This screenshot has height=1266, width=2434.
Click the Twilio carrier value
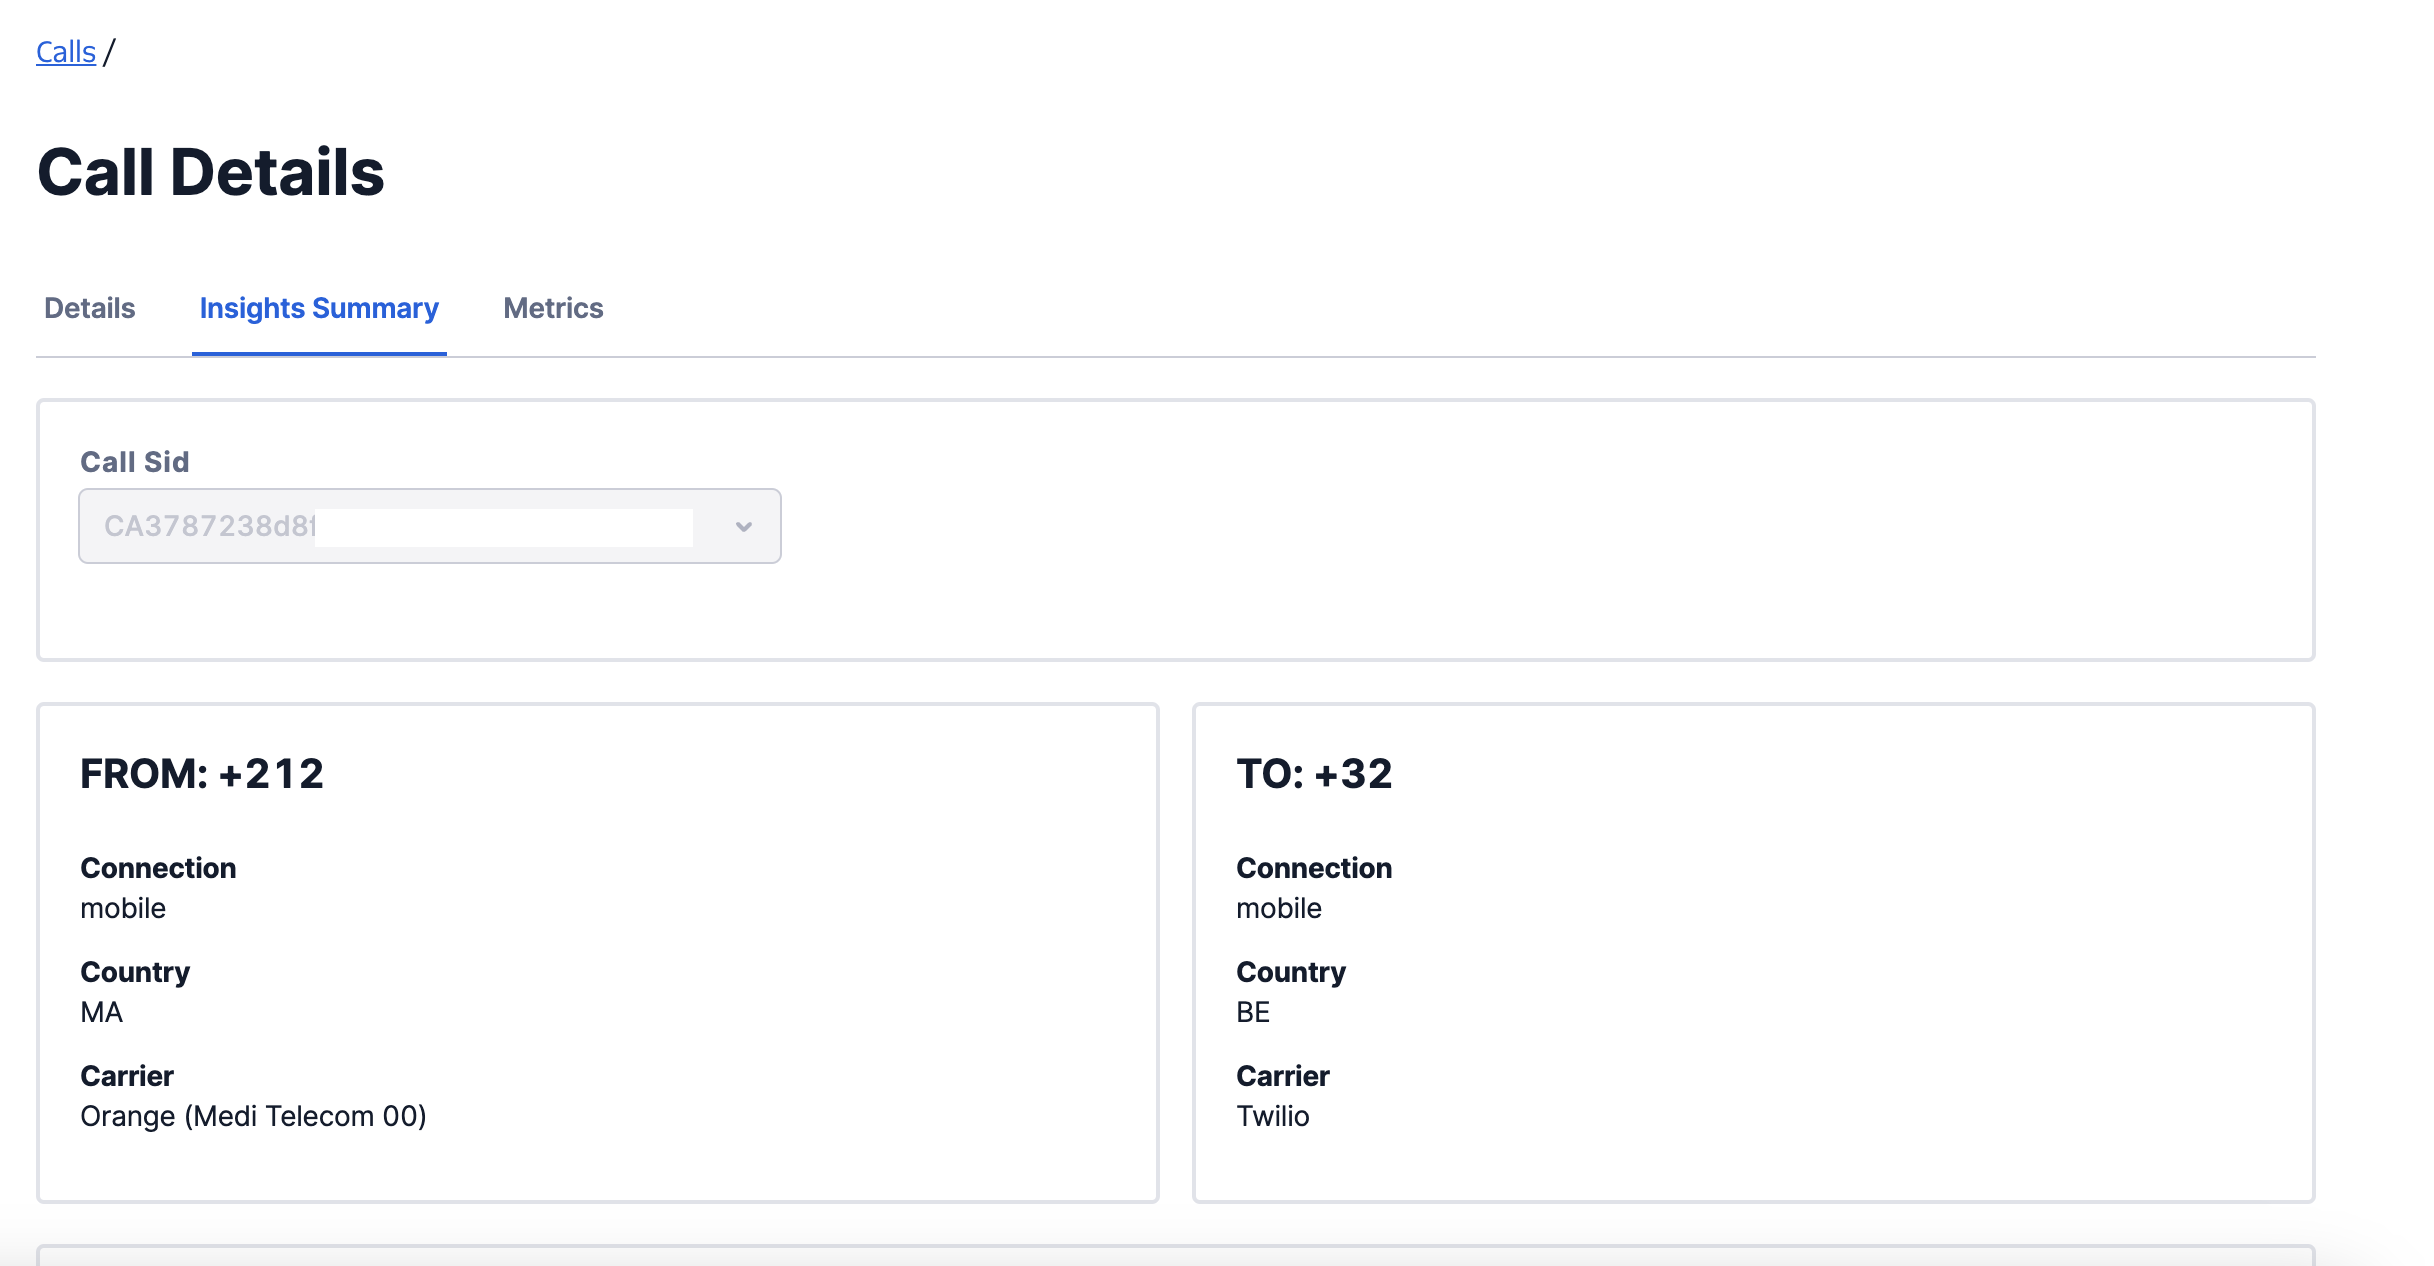pyautogui.click(x=1272, y=1116)
